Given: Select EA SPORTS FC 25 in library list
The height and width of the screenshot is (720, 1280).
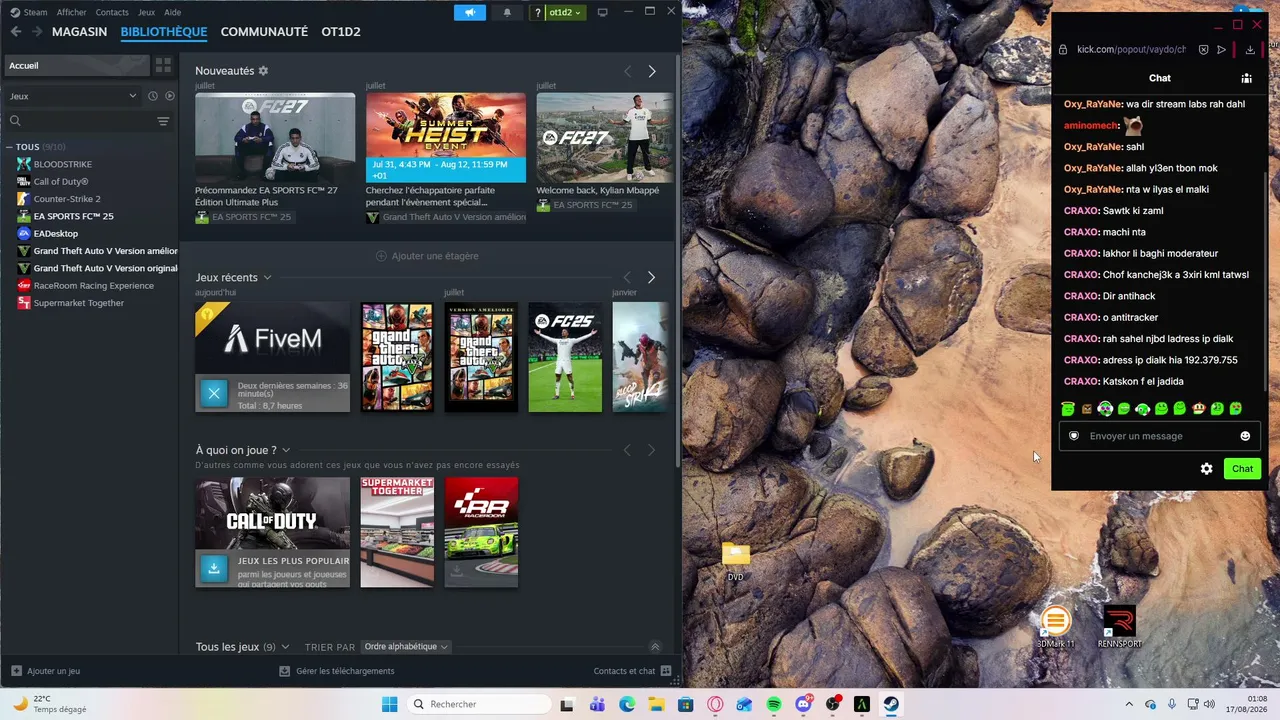Looking at the screenshot, I should pyautogui.click(x=73, y=216).
